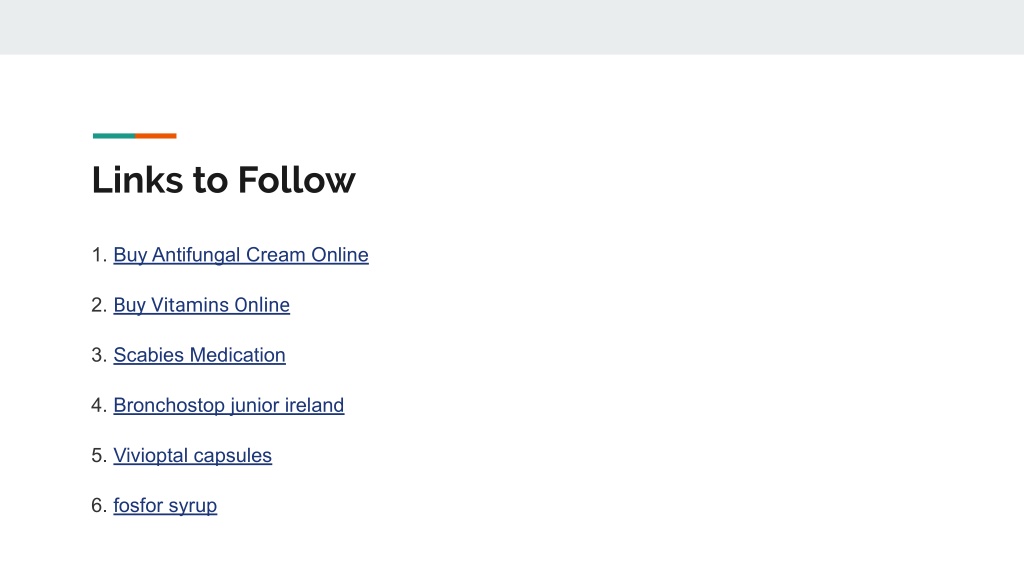Click list number 1 before Antifungal link
Image resolution: width=1024 pixels, height=576 pixels.
pos(99,255)
